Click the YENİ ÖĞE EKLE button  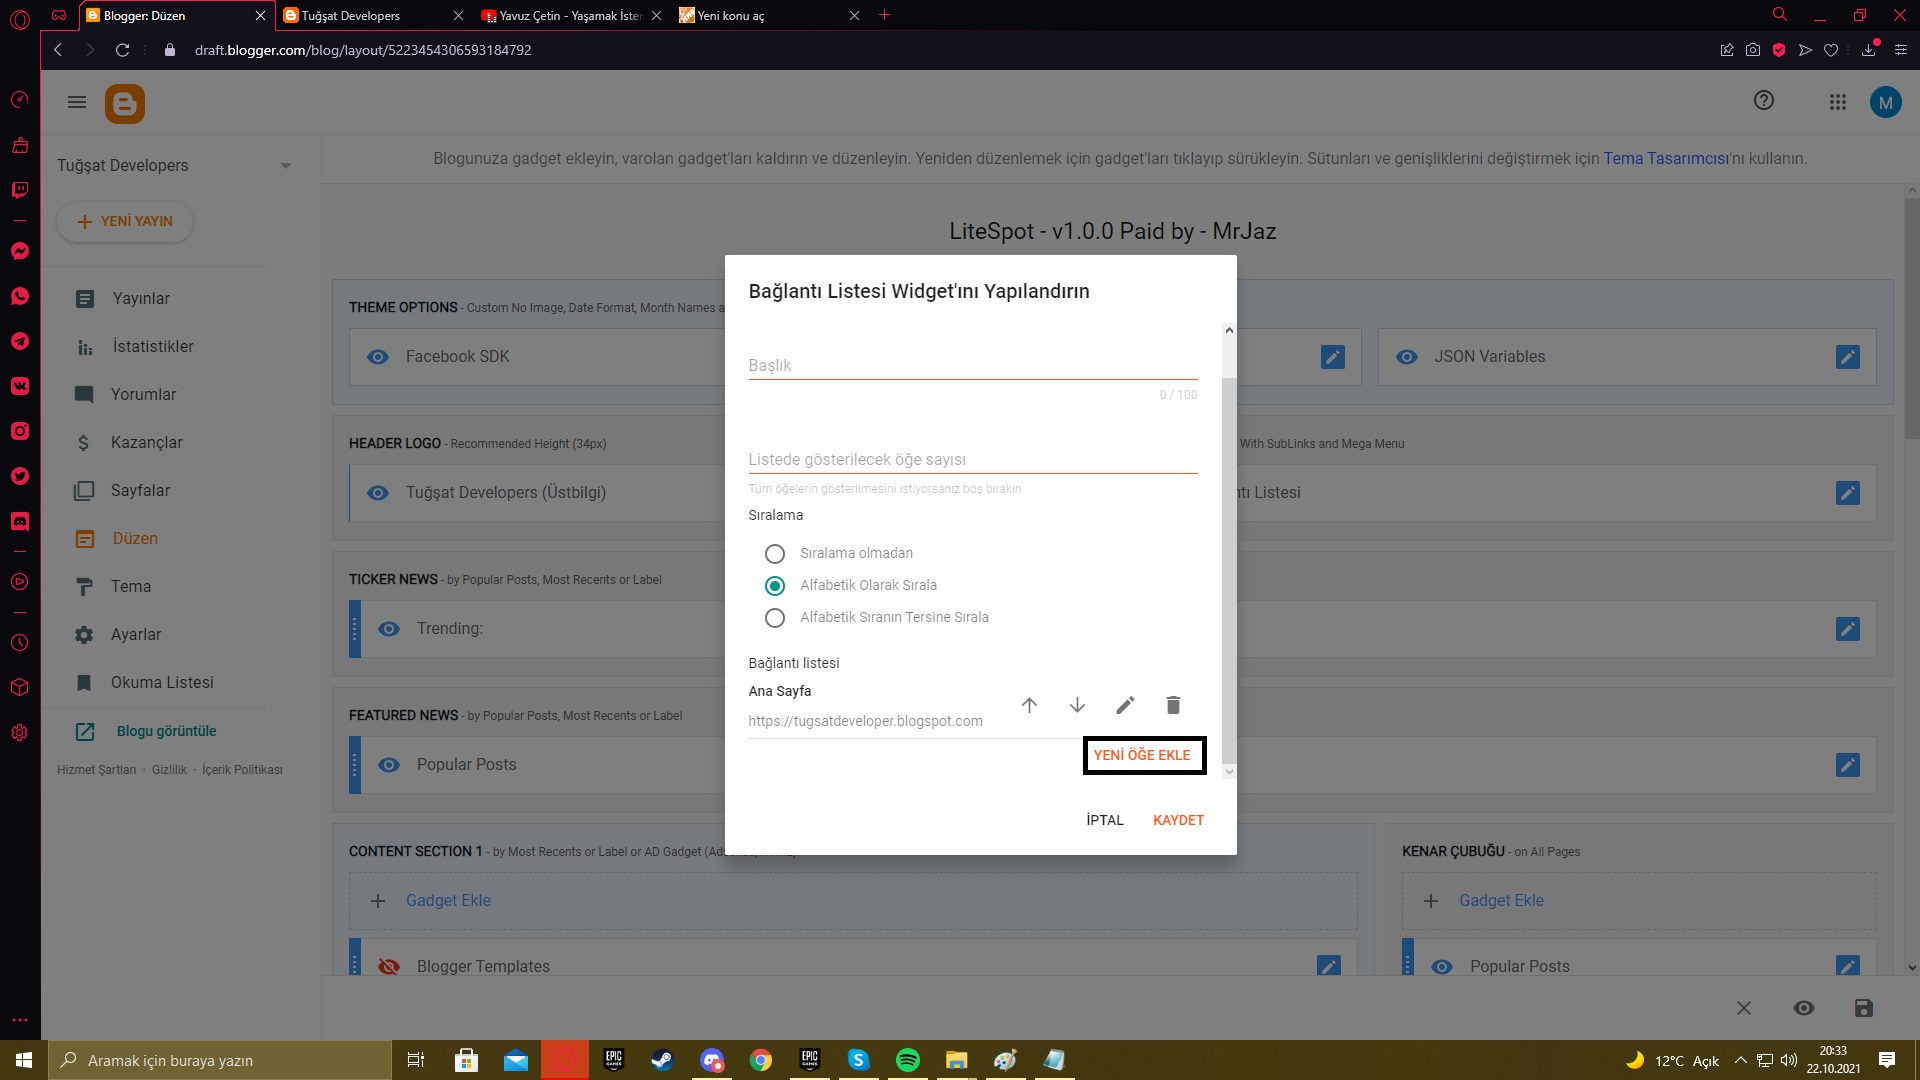1143,755
